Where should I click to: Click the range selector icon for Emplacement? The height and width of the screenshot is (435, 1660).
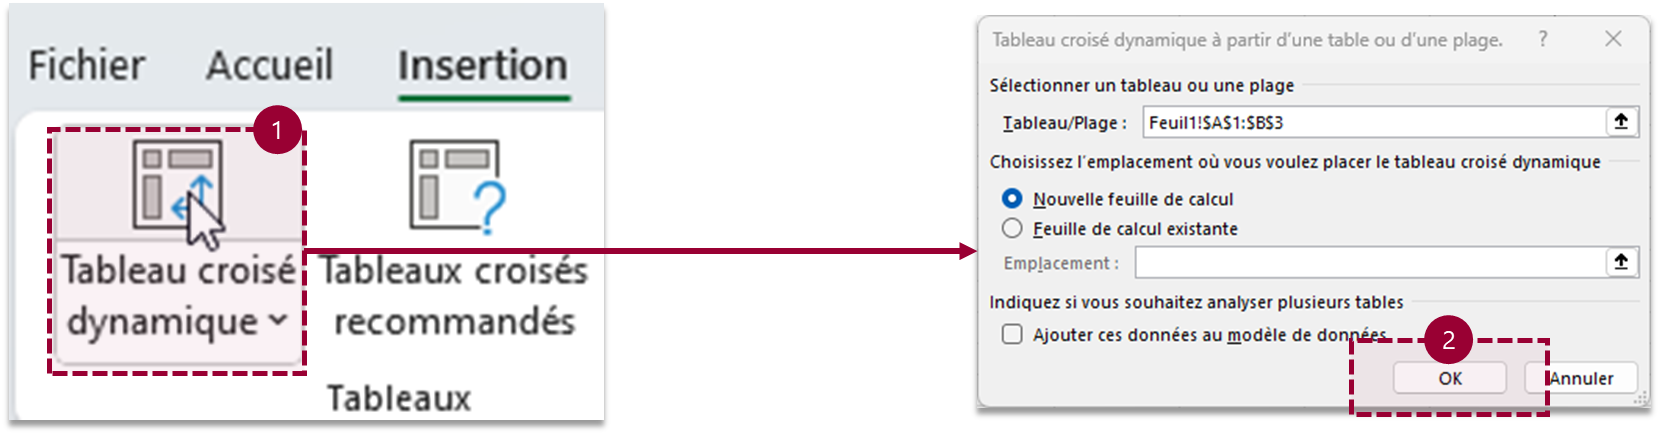[1621, 262]
